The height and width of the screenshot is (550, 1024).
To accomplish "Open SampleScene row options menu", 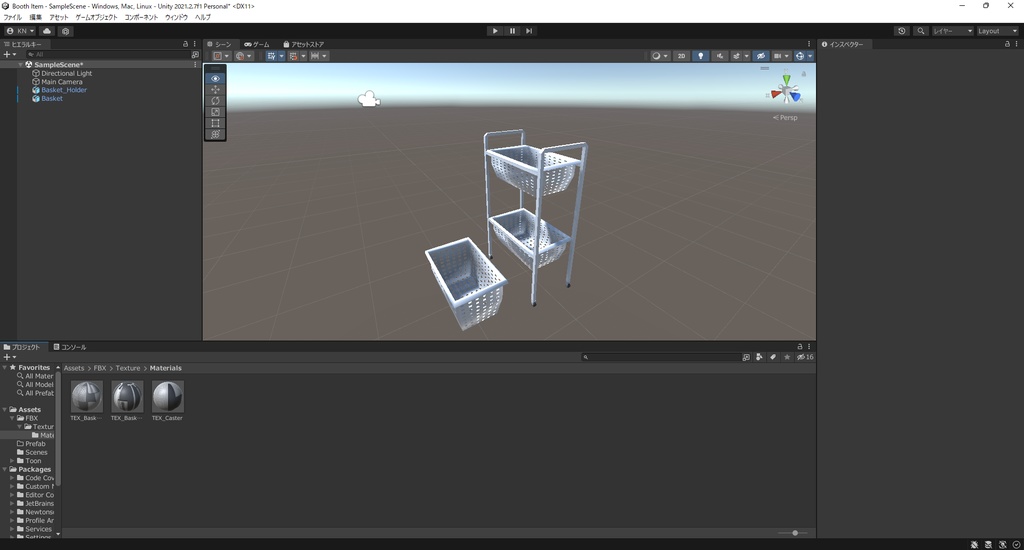I will click(x=195, y=65).
